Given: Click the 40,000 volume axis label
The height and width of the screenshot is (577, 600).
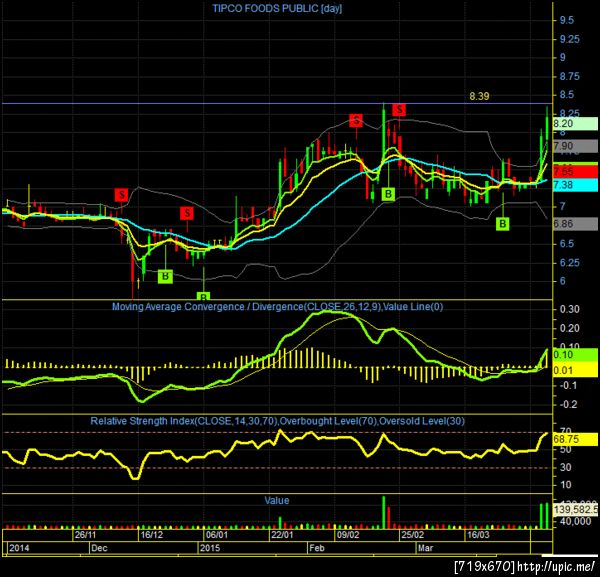Looking at the screenshot, I should 575,521.
